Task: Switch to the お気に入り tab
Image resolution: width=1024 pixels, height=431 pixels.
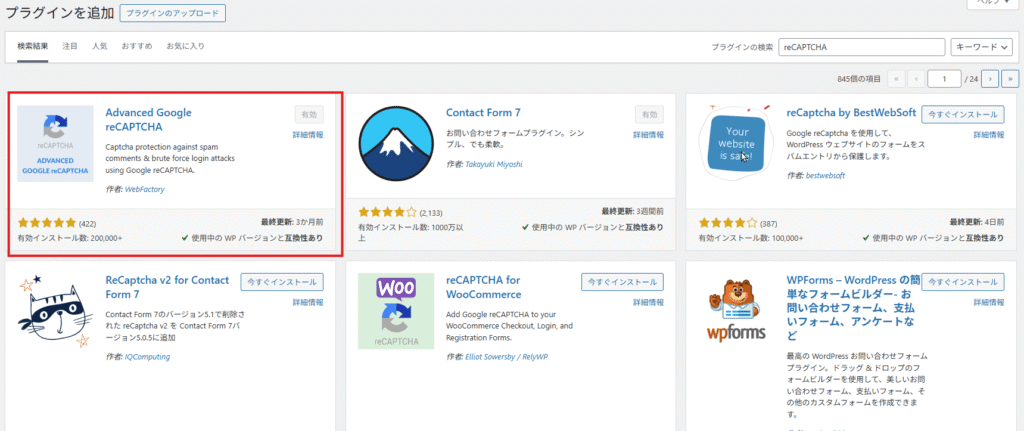Action: click(185, 46)
